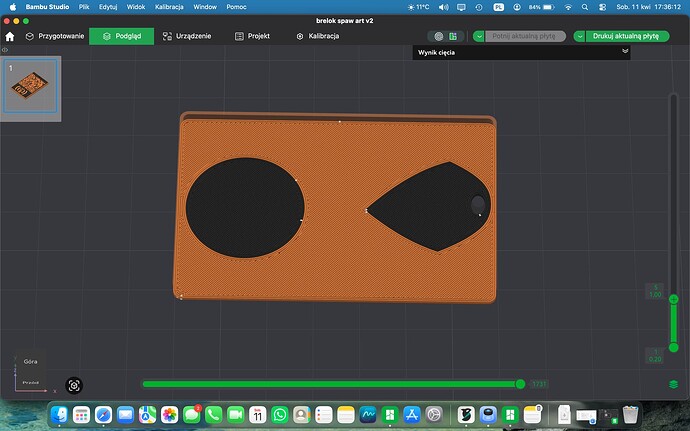Open the home screen icon
This screenshot has height=431, width=690.
click(10, 37)
